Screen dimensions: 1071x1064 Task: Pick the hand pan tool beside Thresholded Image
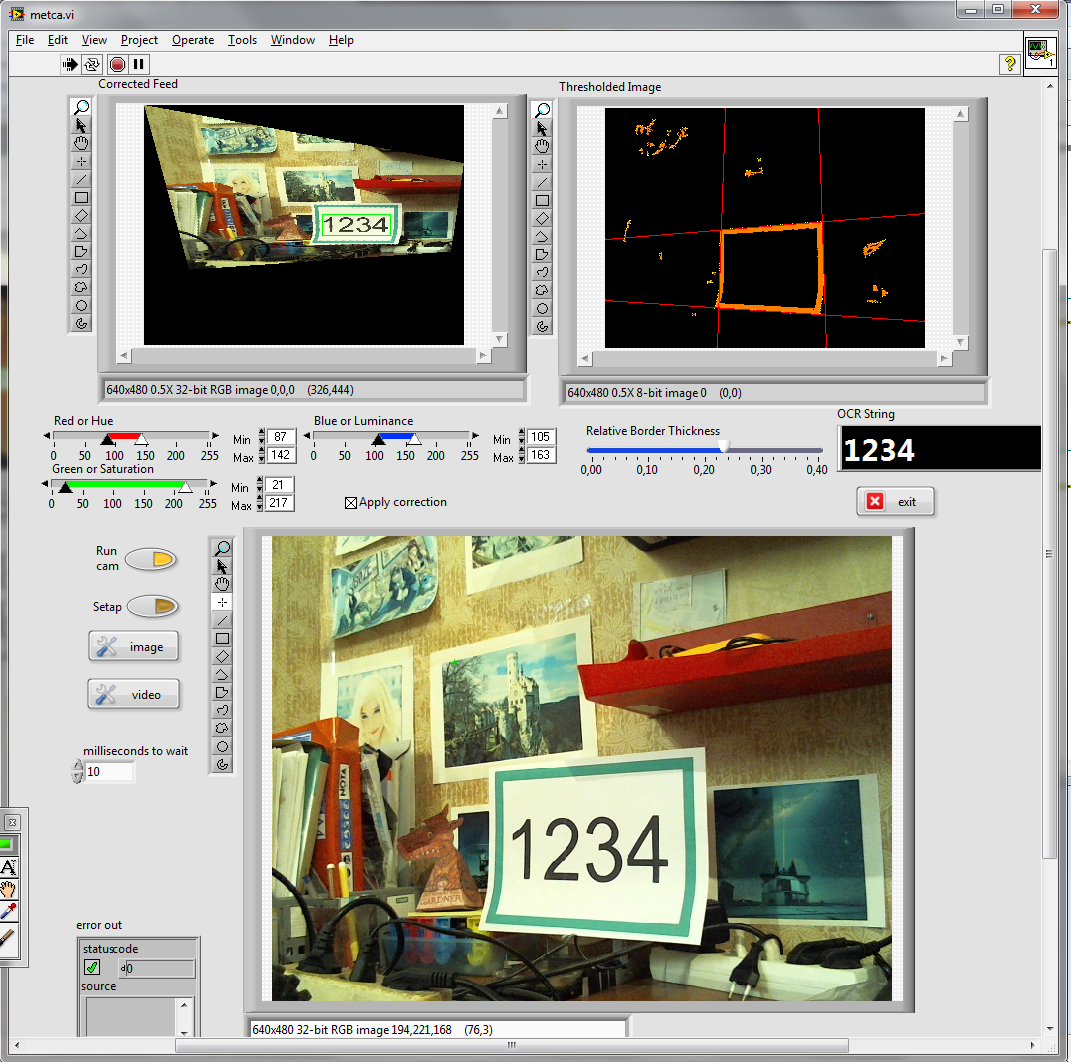coord(542,146)
